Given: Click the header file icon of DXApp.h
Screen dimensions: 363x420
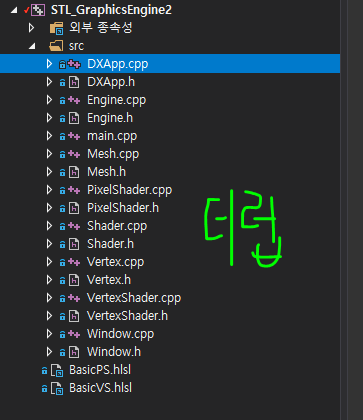Looking at the screenshot, I should [74, 82].
